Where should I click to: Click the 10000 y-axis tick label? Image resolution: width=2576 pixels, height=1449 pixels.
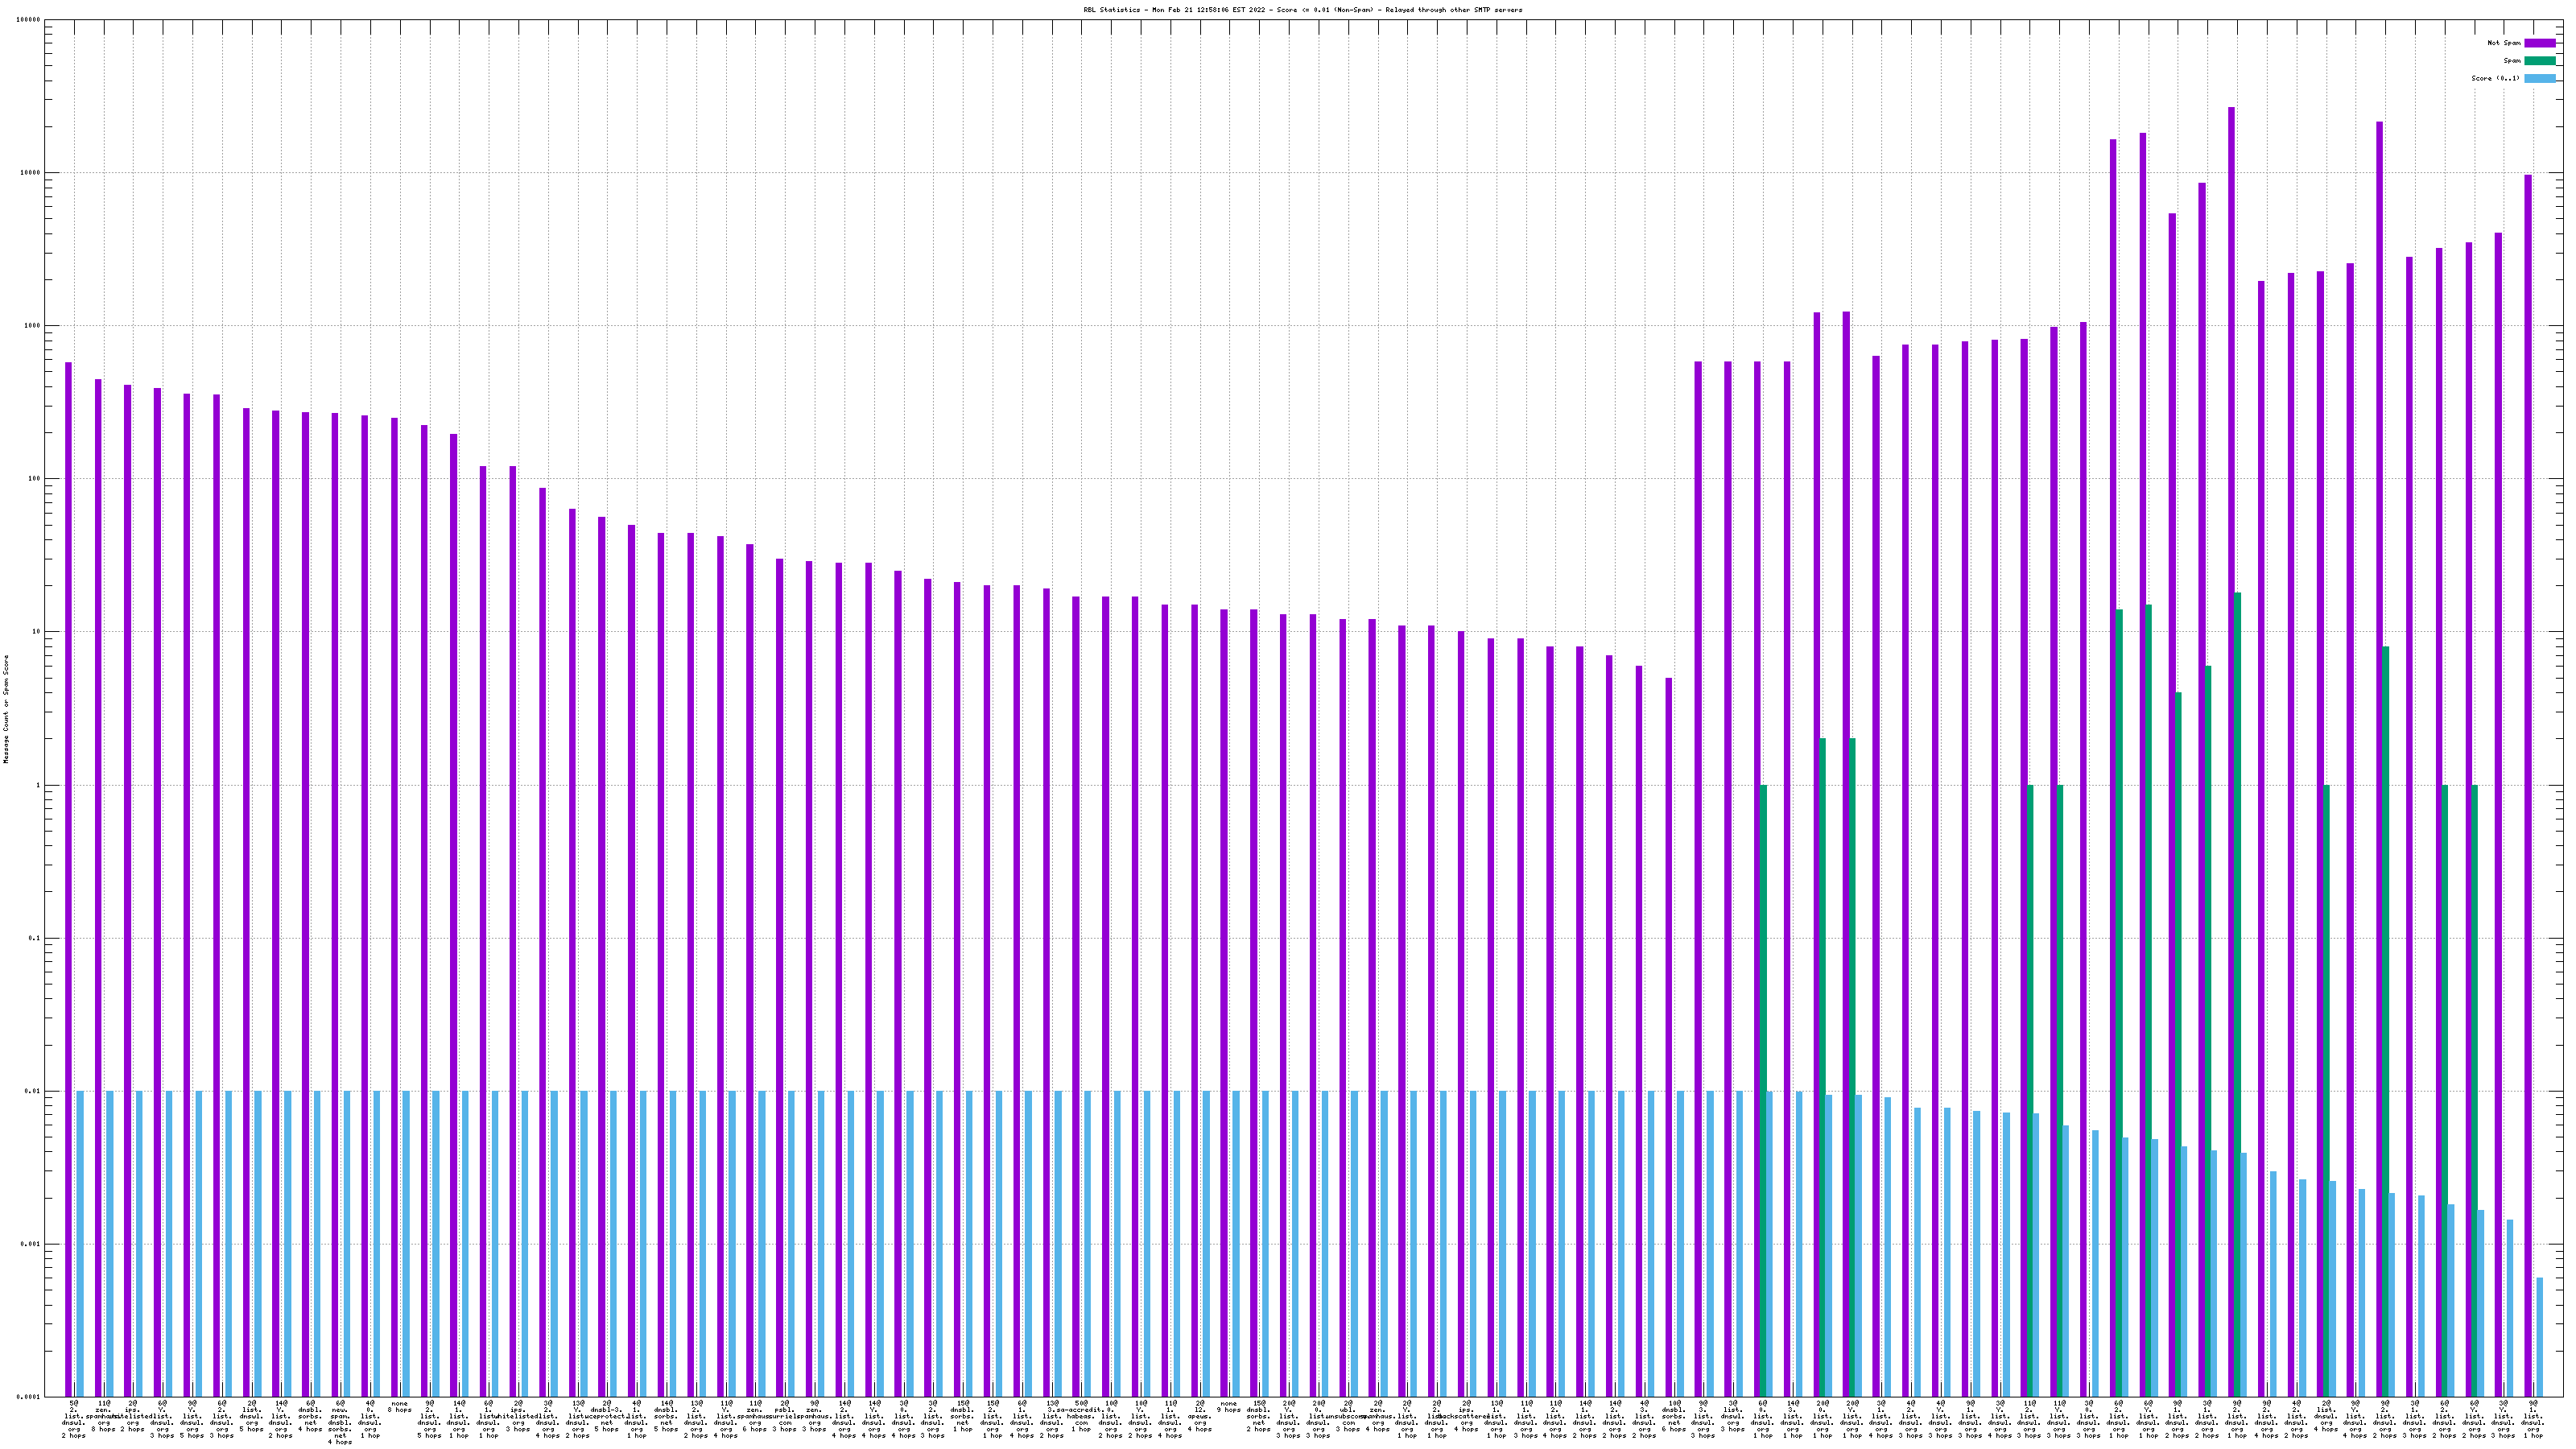29,173
